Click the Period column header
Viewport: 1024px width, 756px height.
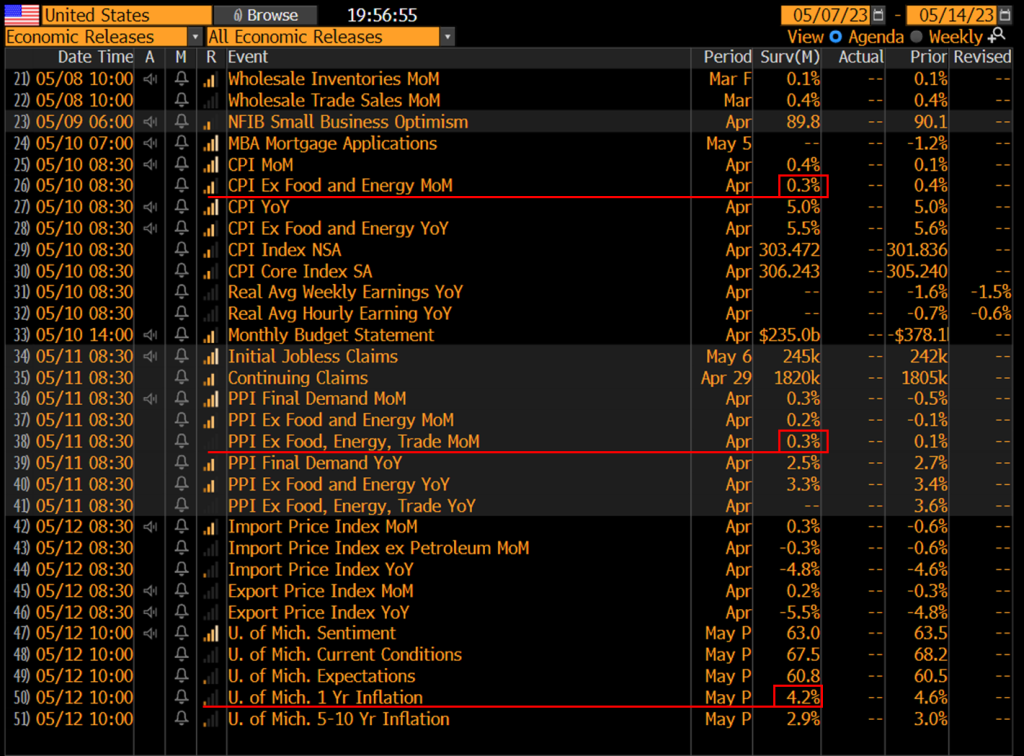[x=727, y=57]
